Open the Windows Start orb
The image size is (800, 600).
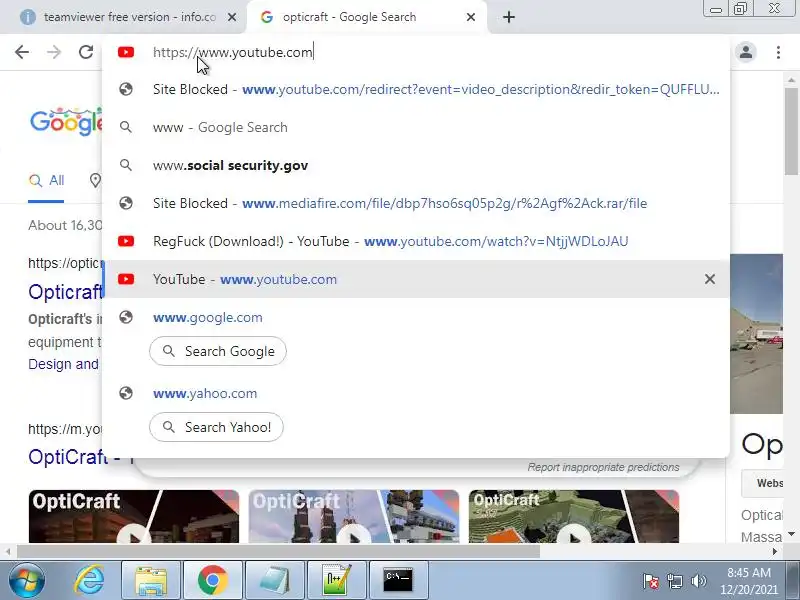coord(27,580)
